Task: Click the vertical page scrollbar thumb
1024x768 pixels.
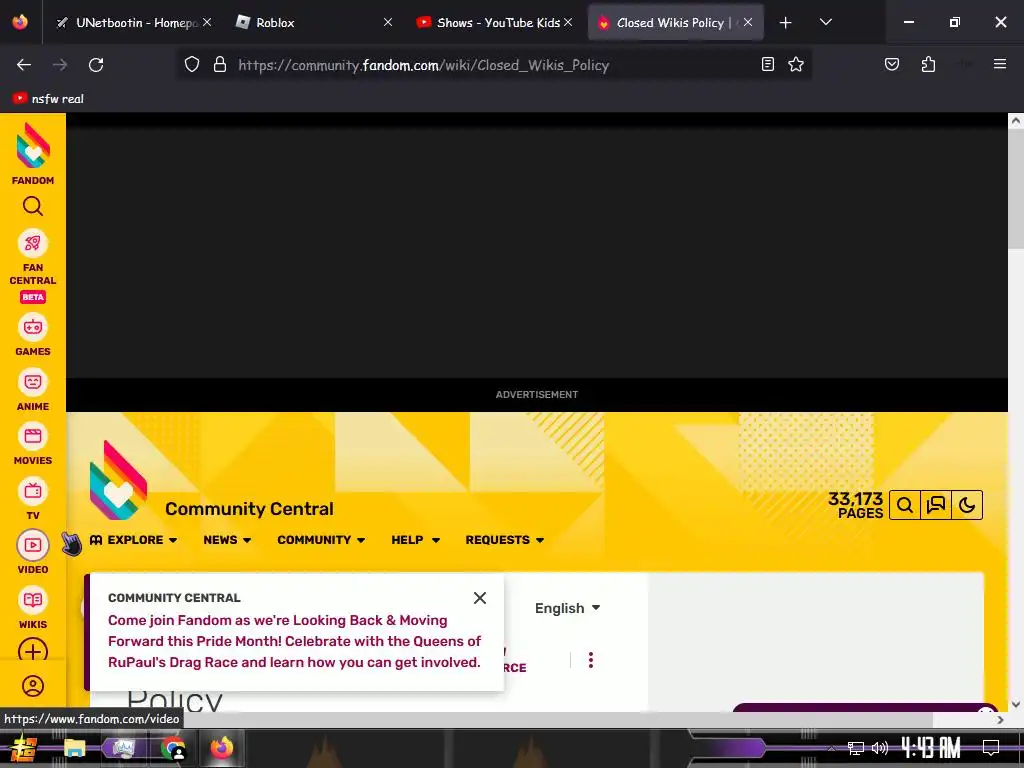Action: pos(1016,189)
